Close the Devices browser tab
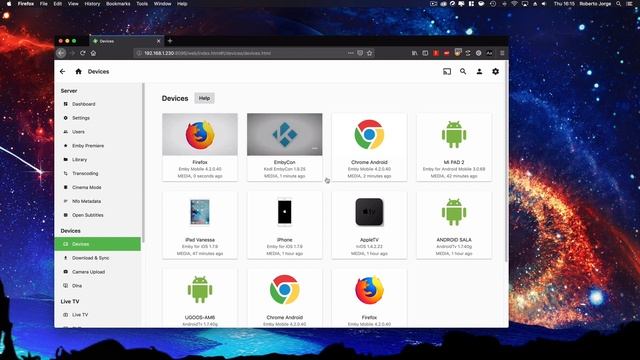This screenshot has height=360, width=640. pyautogui.click(x=158, y=41)
